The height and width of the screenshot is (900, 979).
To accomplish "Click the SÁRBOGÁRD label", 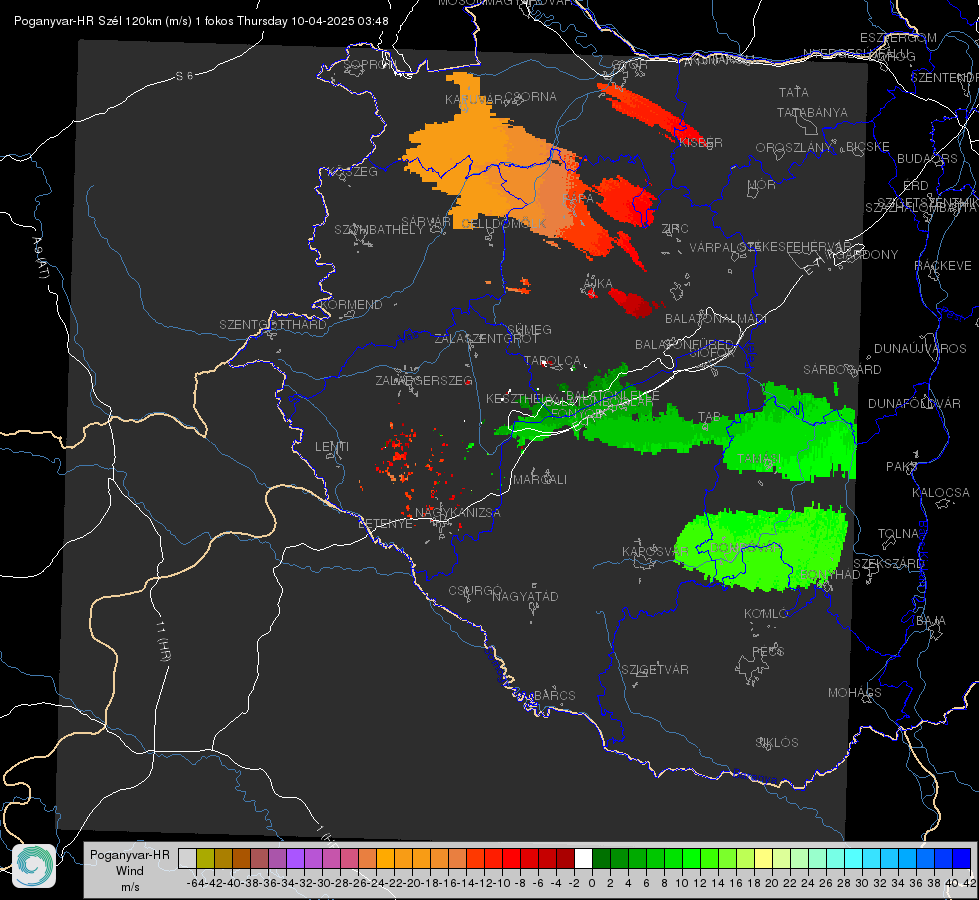I will click(842, 370).
